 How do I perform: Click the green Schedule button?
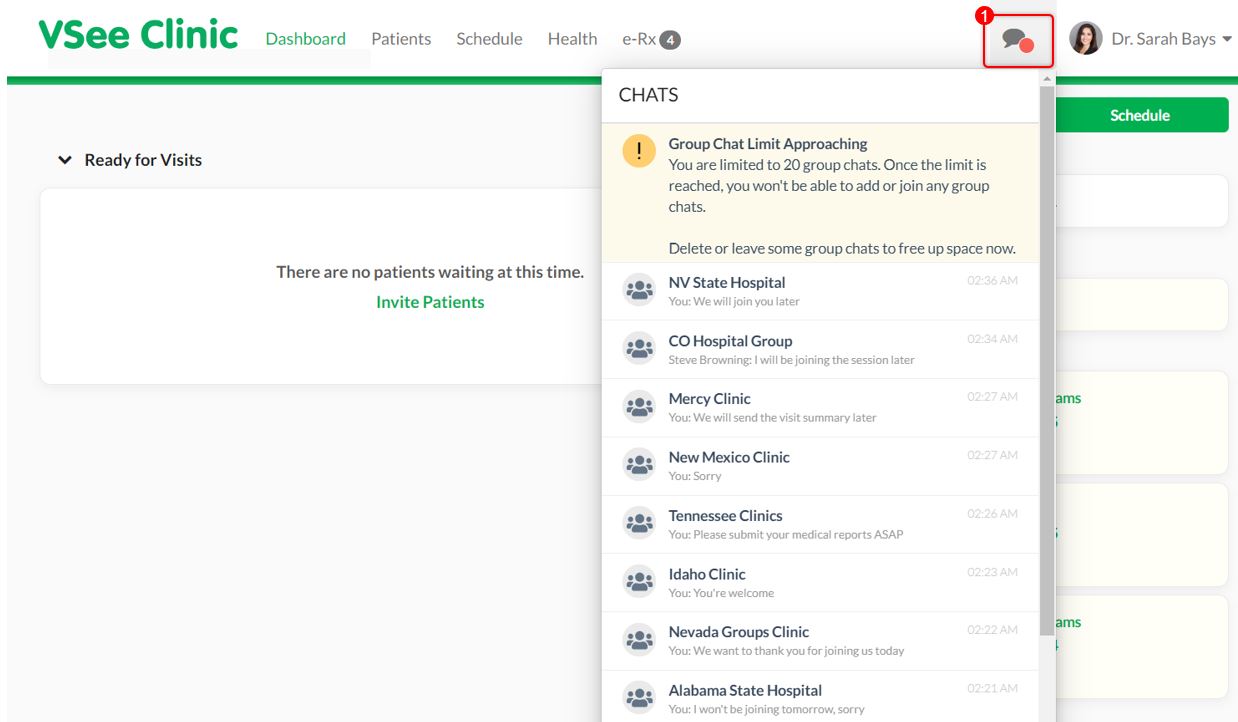click(1140, 115)
